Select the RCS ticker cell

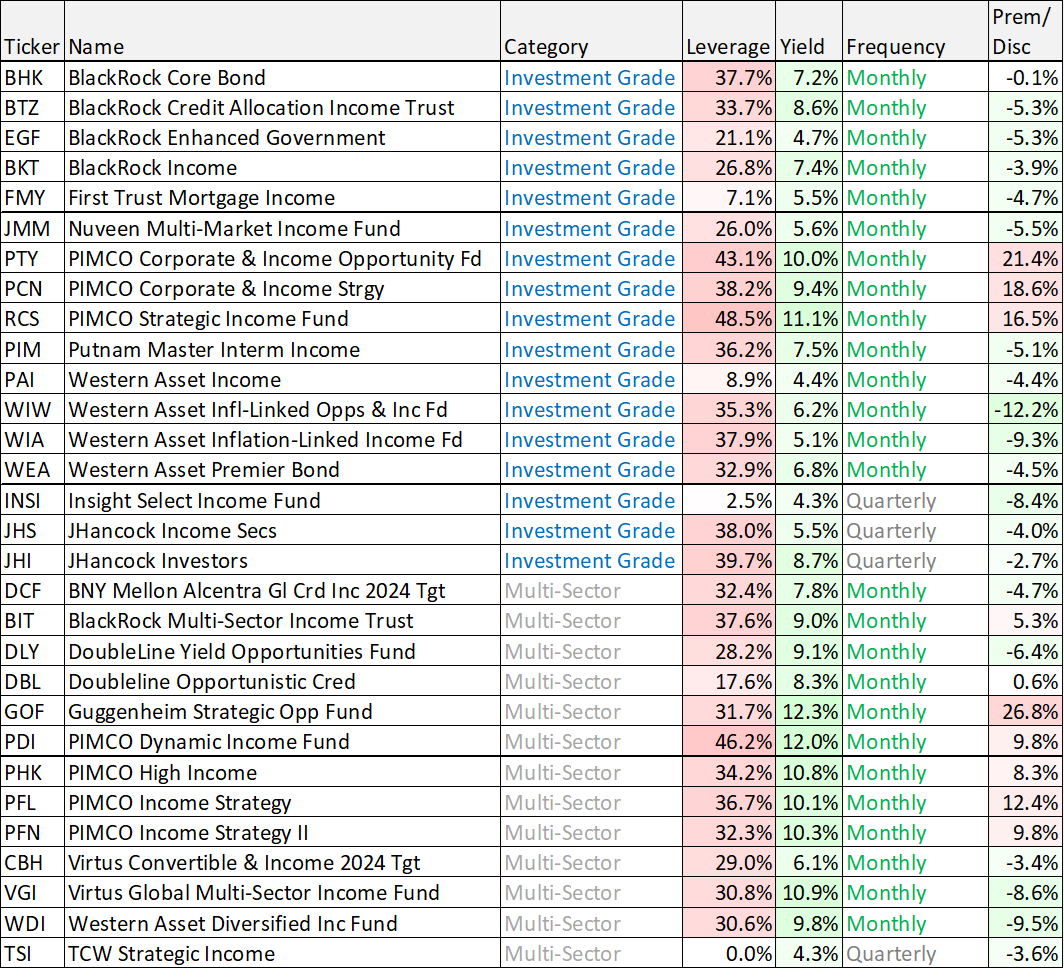32,318
